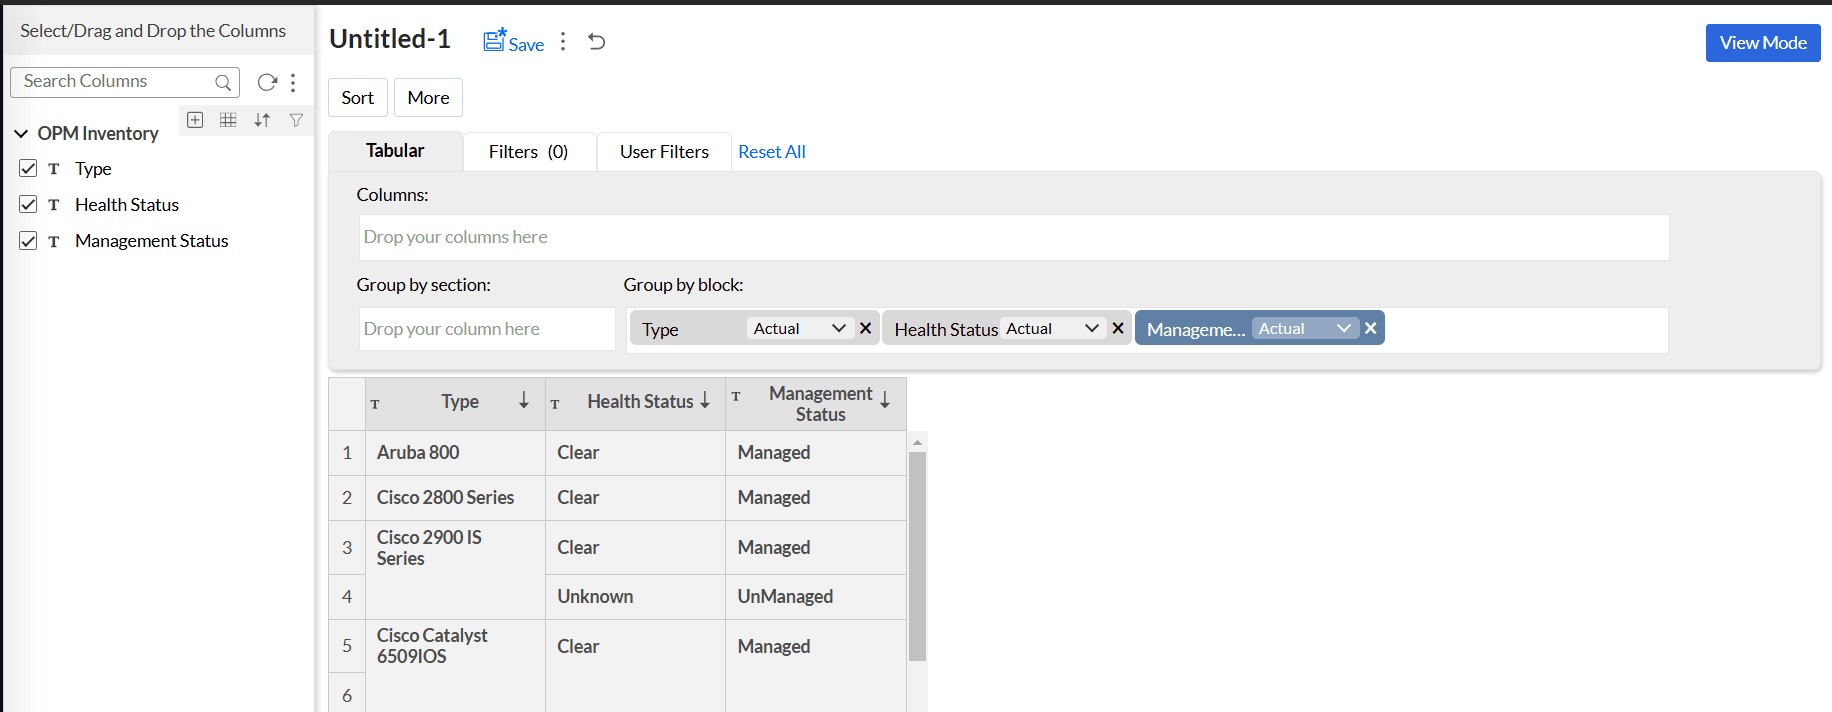Uncheck the Type column checkbox

[x=28, y=168]
